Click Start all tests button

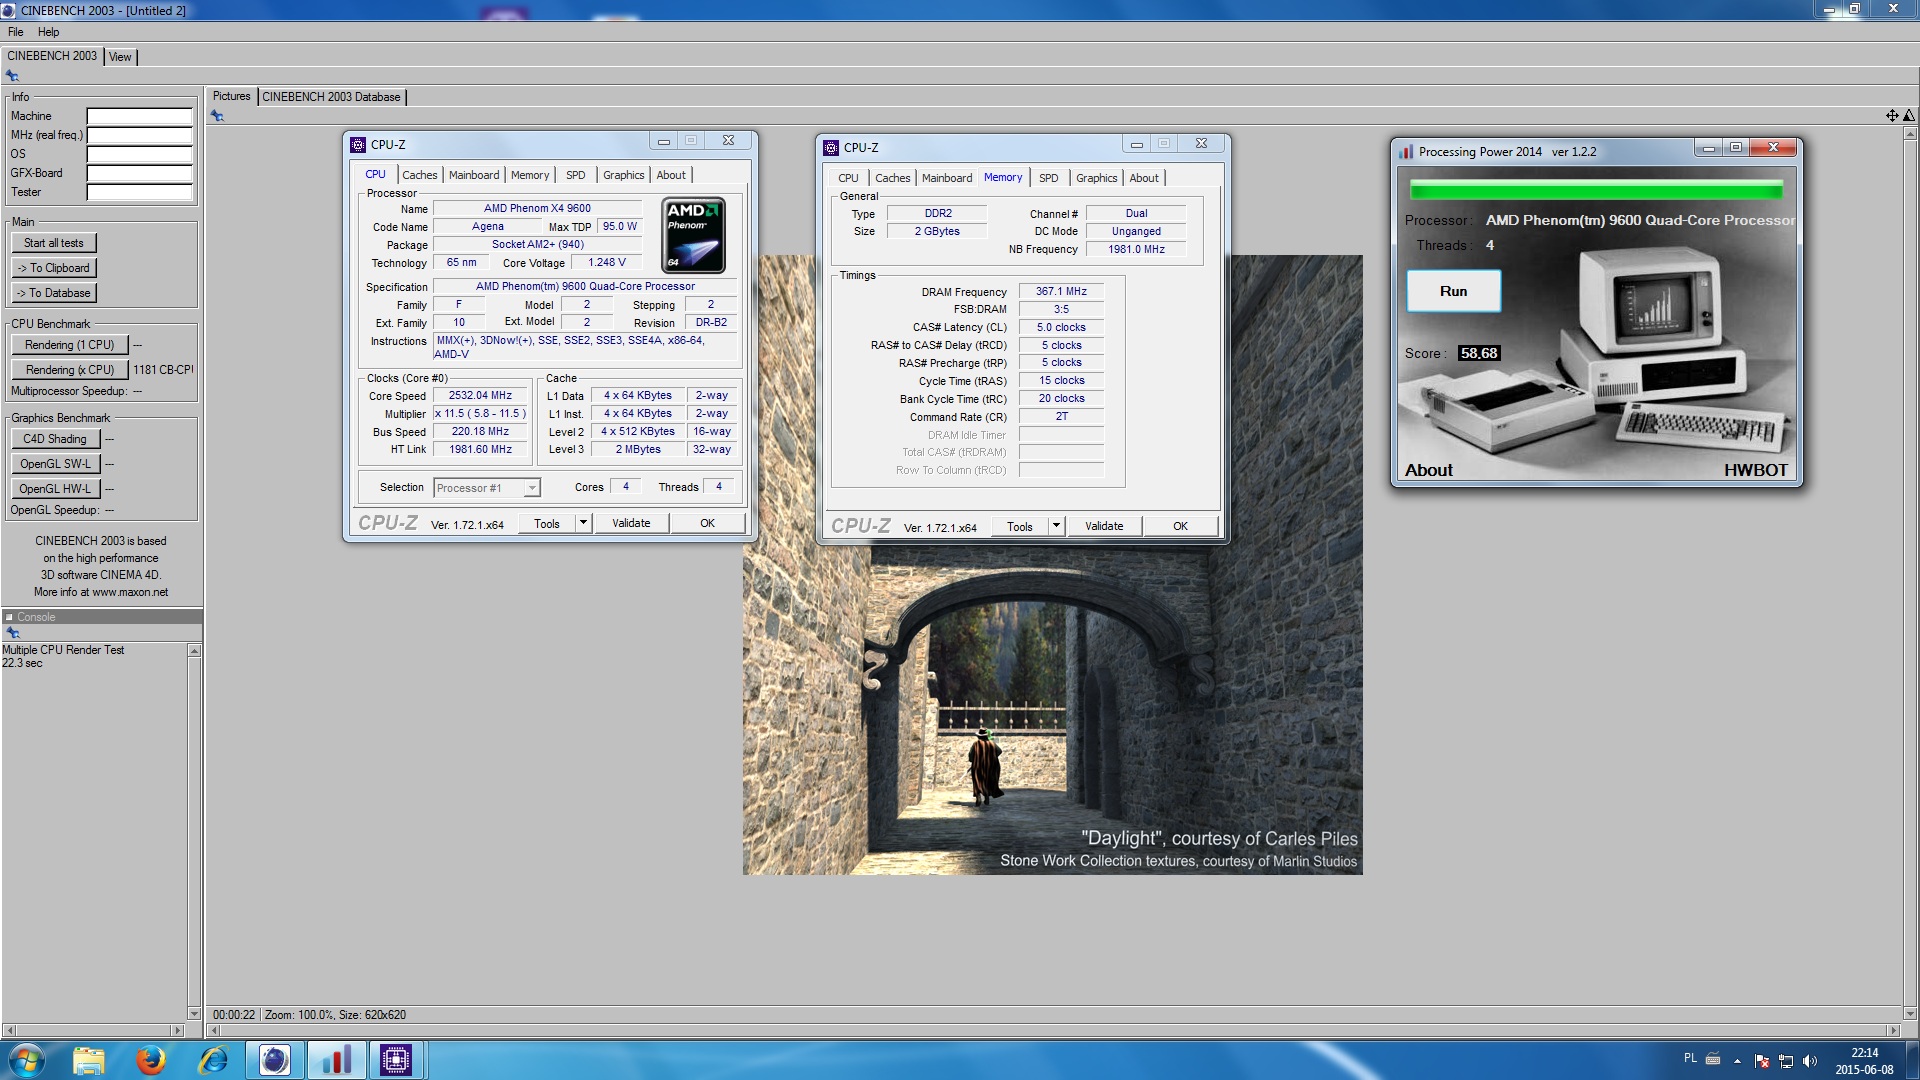(x=54, y=243)
